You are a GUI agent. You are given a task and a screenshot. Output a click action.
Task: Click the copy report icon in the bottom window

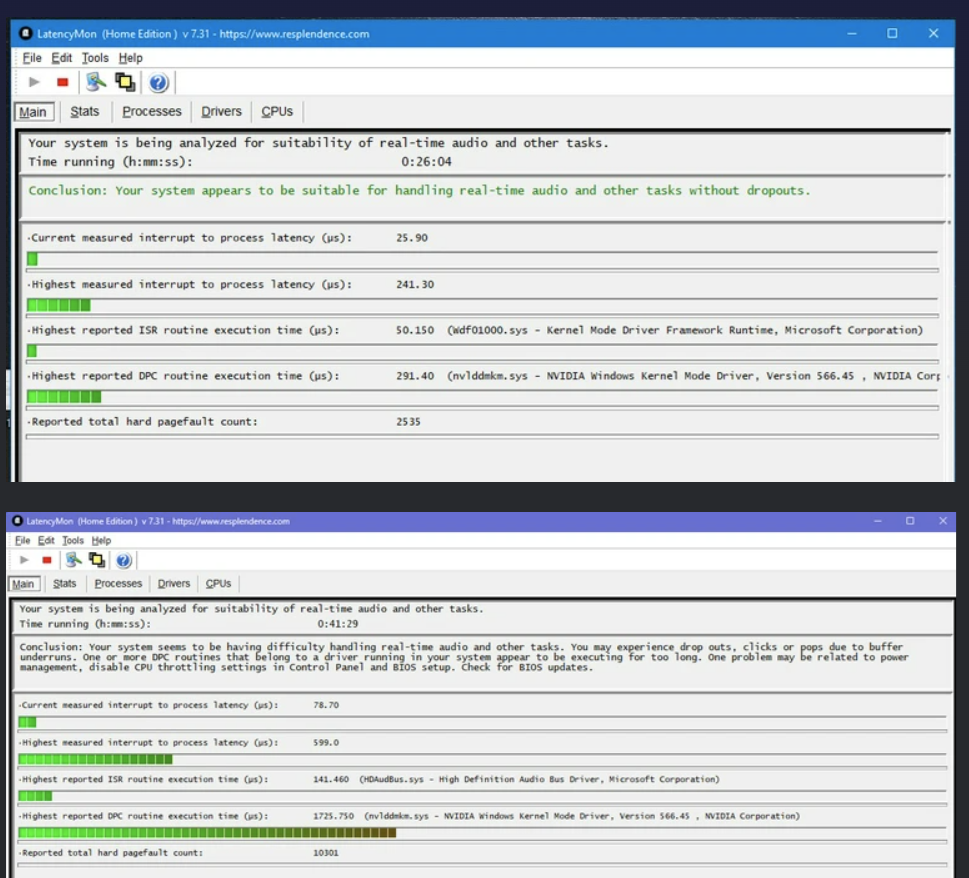pos(96,560)
